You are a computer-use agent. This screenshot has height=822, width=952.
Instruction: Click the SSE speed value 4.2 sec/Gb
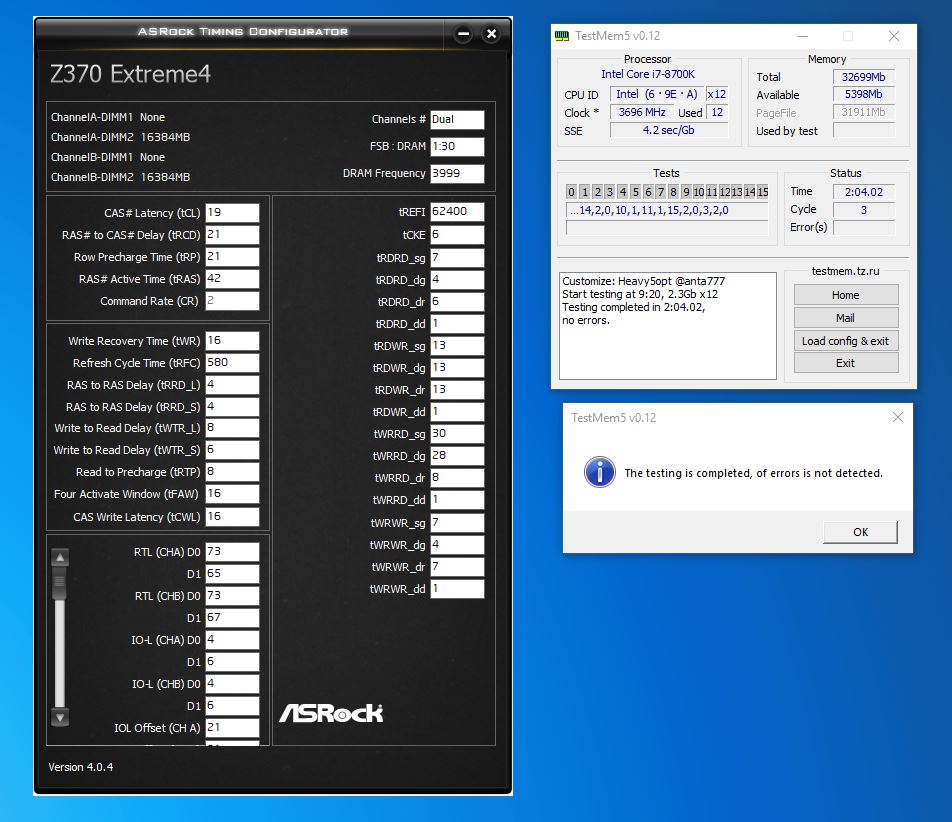coord(668,130)
